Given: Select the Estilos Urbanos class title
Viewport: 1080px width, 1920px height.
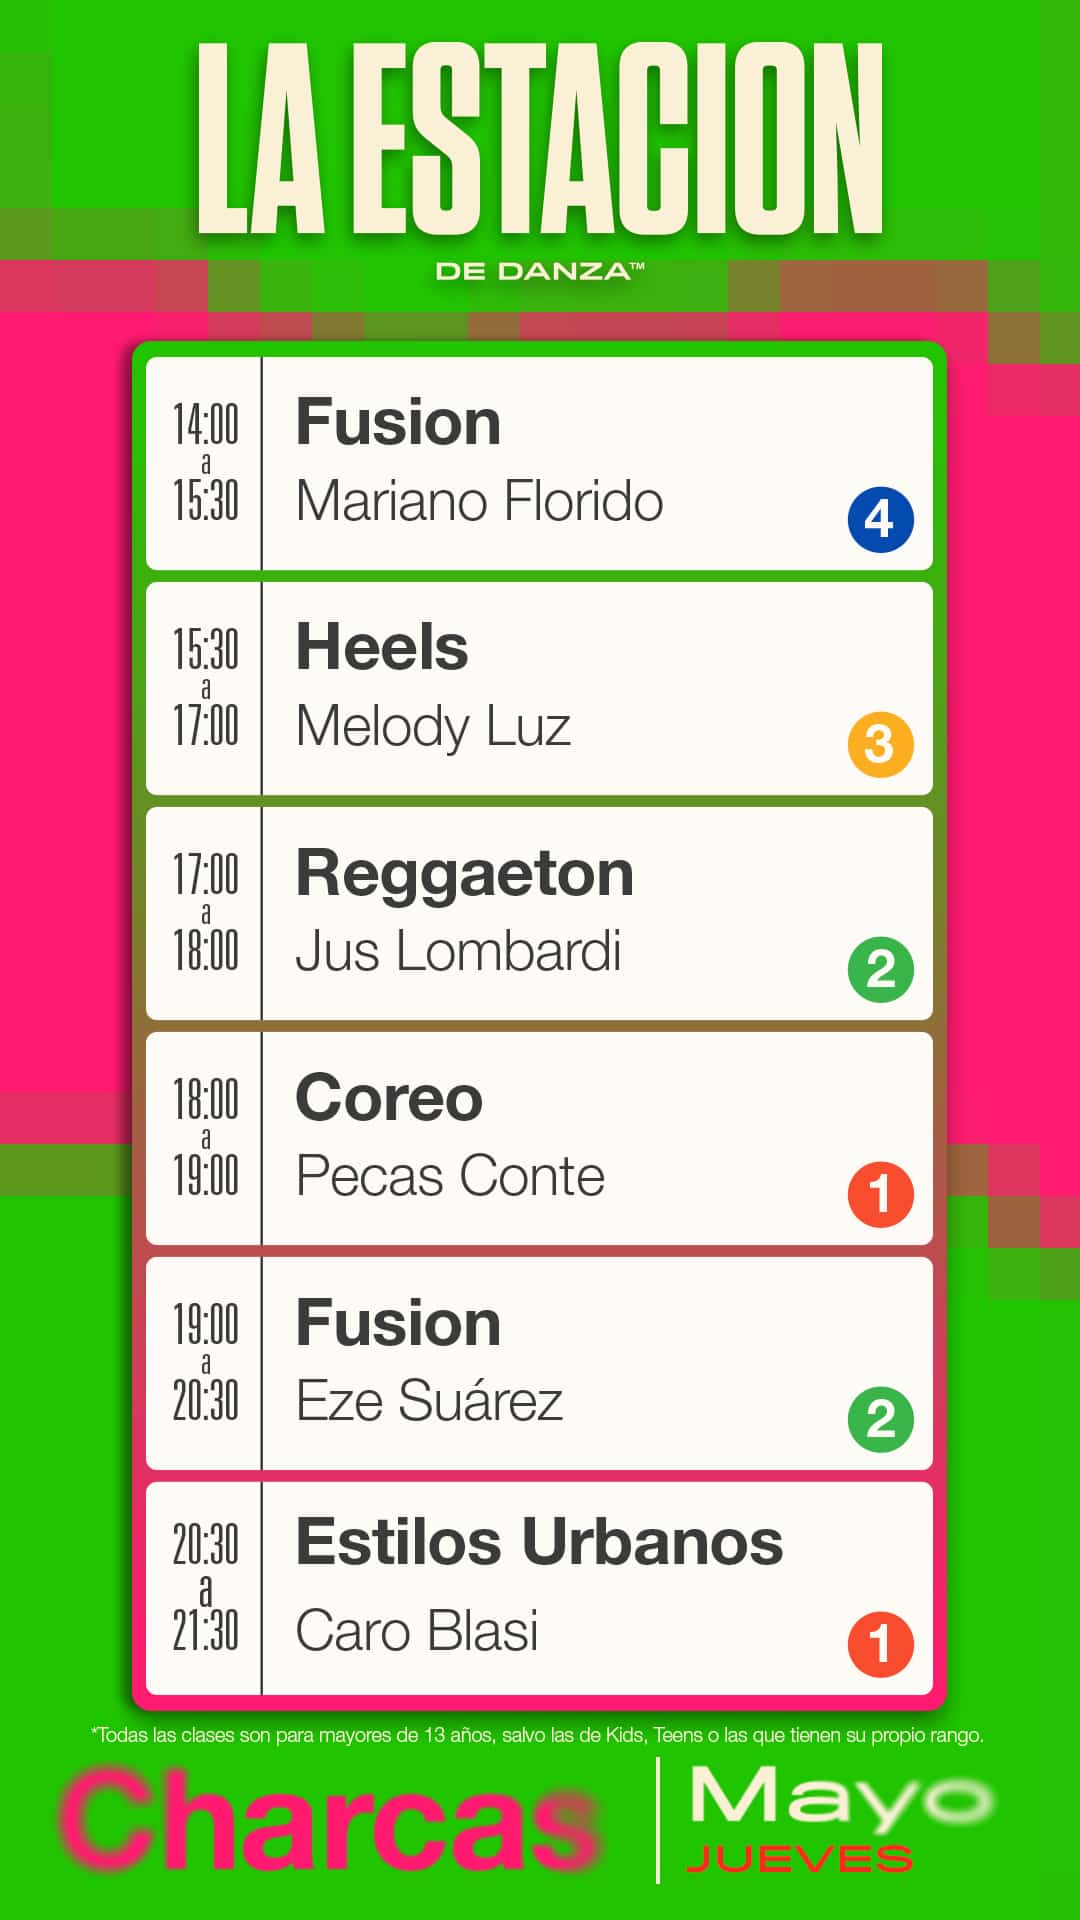Looking at the screenshot, I should click(539, 1542).
